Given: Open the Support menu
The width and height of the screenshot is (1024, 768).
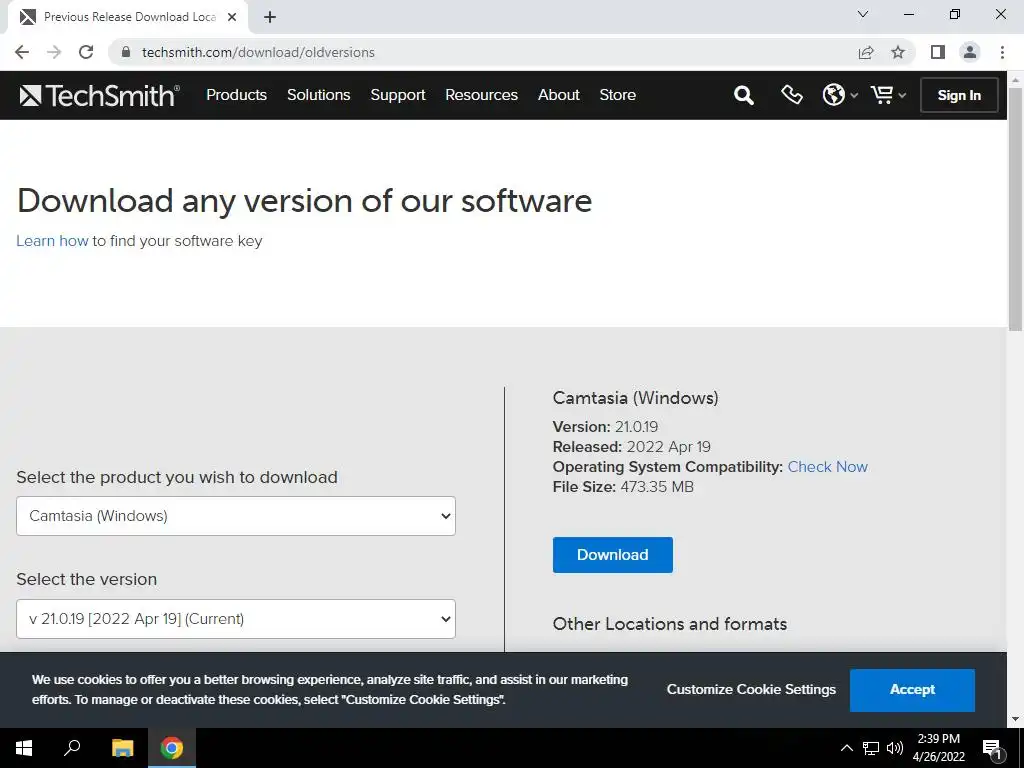Looking at the screenshot, I should click(398, 95).
